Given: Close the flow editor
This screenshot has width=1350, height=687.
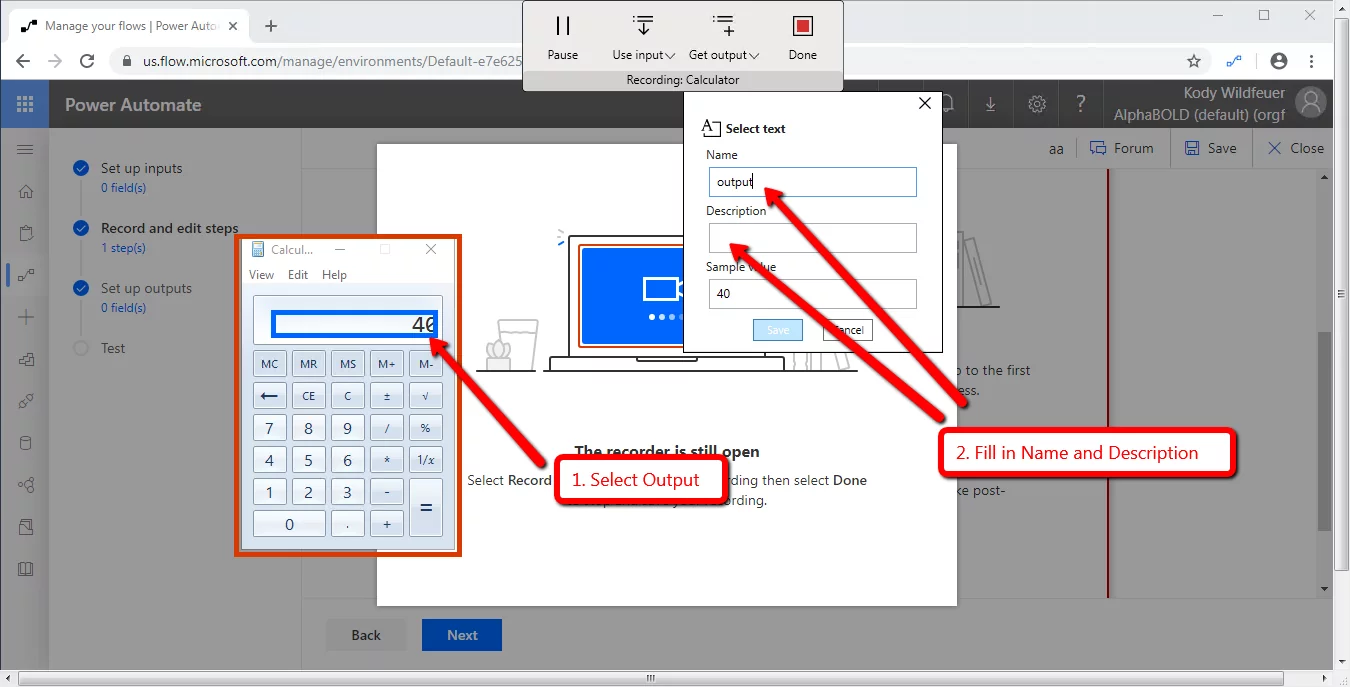Looking at the screenshot, I should (x=1295, y=148).
